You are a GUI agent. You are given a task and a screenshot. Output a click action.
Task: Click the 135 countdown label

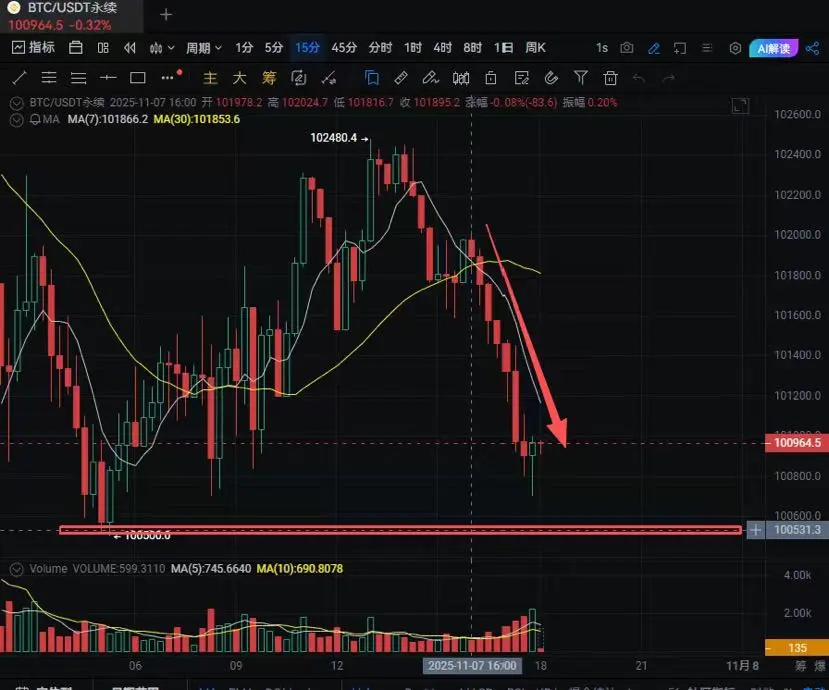tap(796, 648)
